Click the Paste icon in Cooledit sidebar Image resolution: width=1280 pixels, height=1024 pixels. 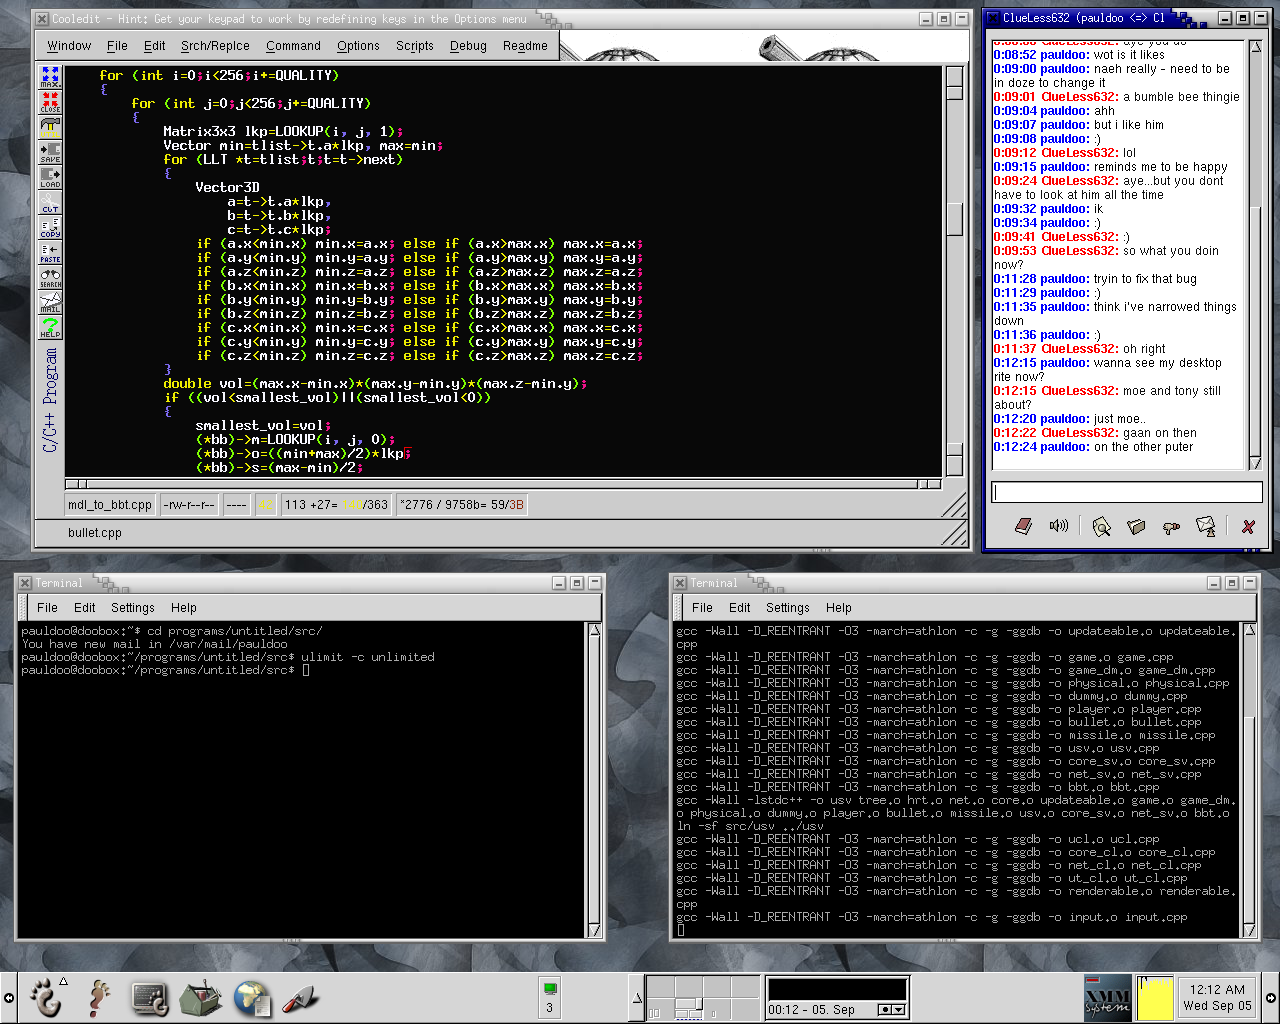[x=50, y=252]
